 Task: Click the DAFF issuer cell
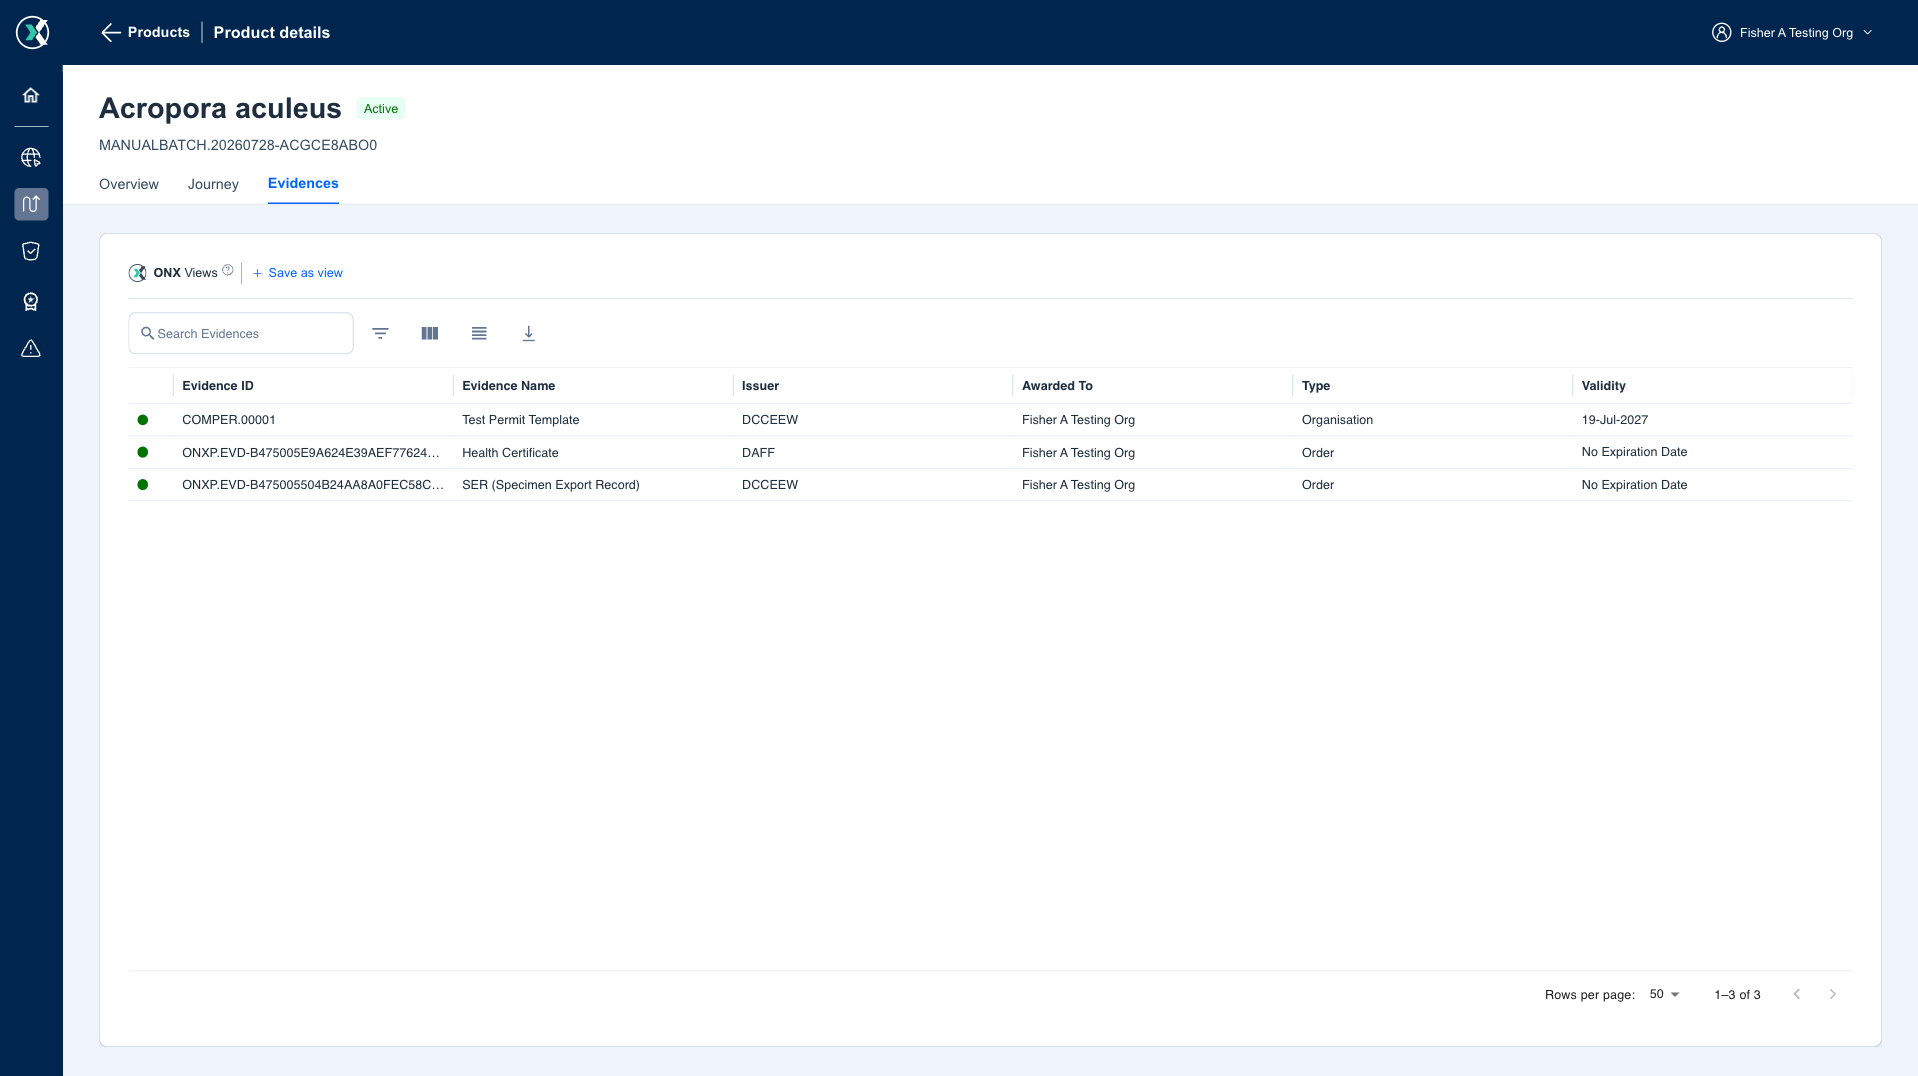[758, 453]
